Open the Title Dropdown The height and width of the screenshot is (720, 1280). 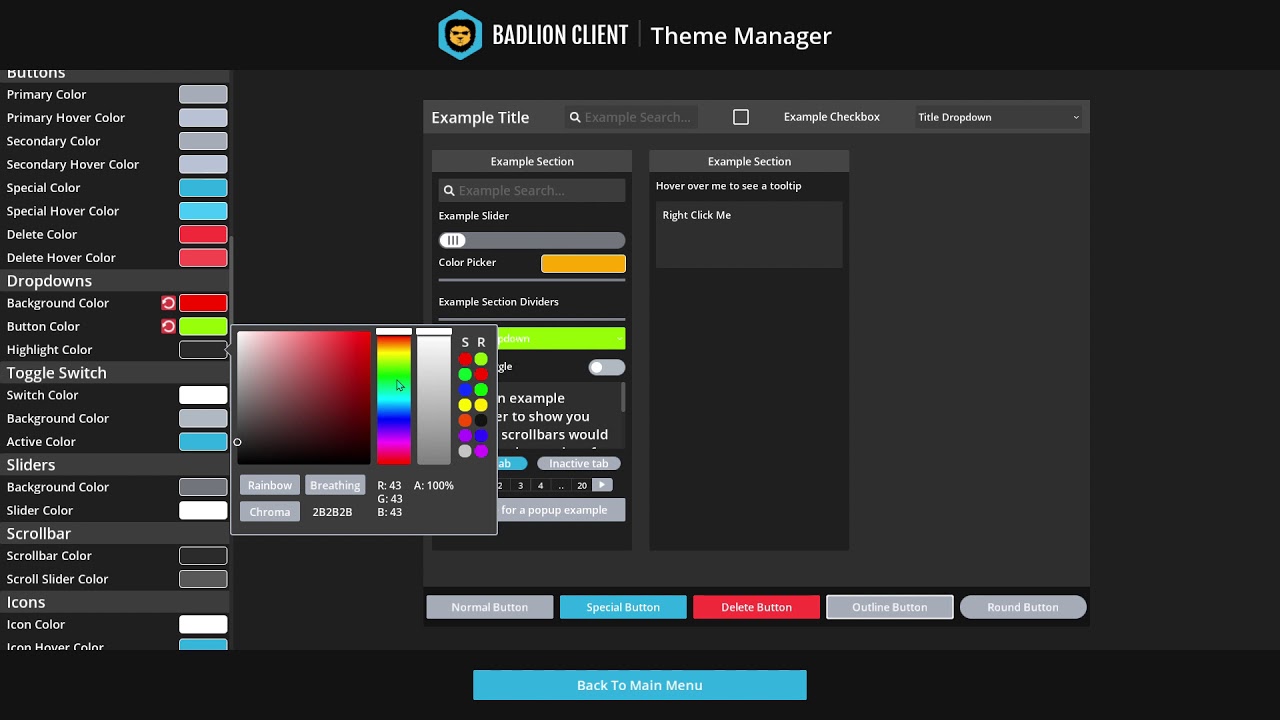coord(998,117)
